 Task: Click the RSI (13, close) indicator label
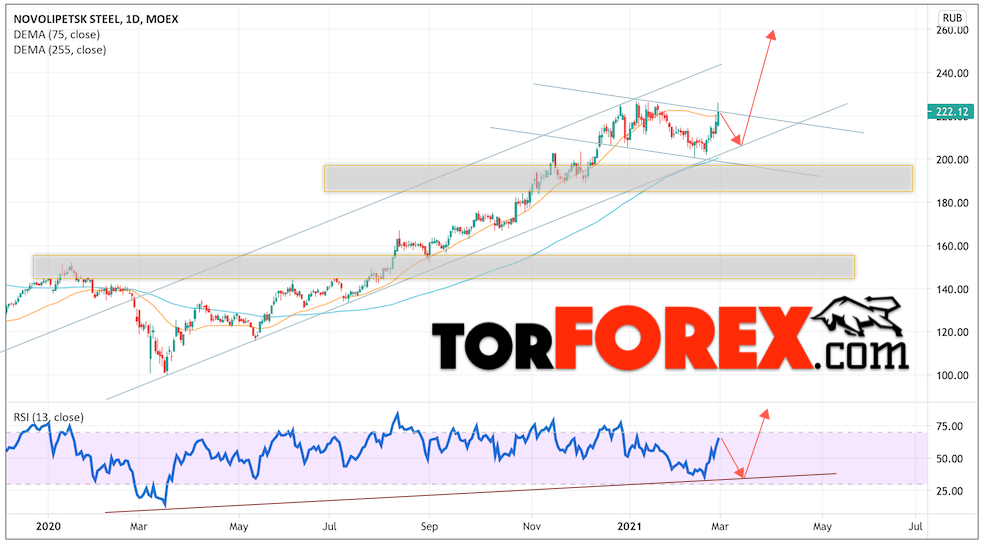pyautogui.click(x=48, y=417)
